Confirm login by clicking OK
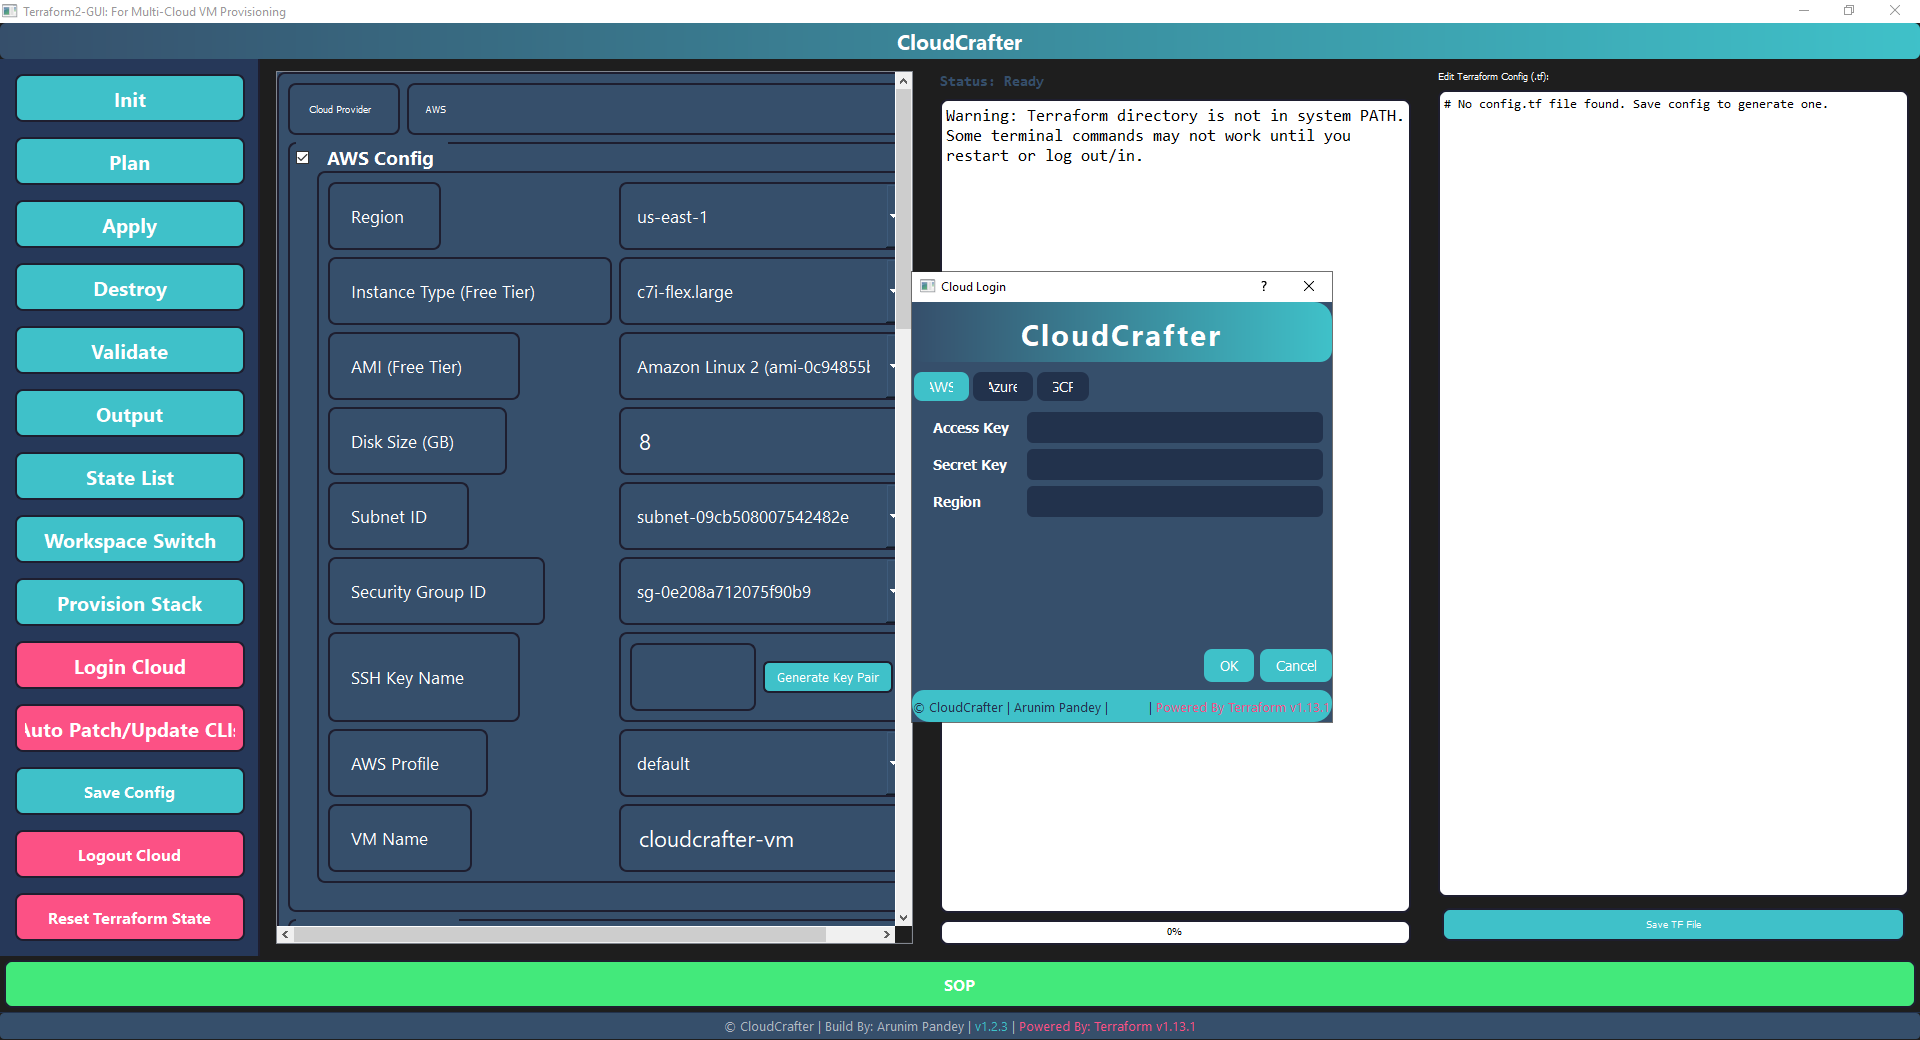Screen dimensions: 1920x1040 pos(1228,665)
